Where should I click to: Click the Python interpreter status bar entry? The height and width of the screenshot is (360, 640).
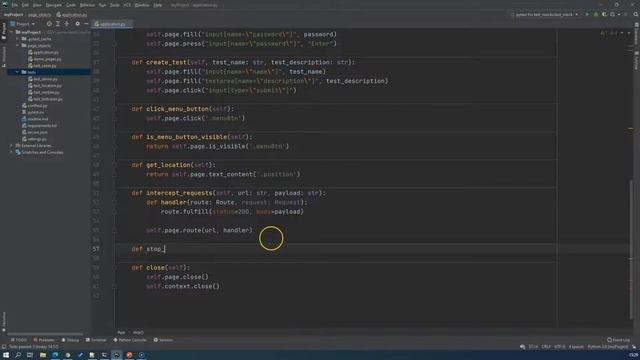[608, 347]
